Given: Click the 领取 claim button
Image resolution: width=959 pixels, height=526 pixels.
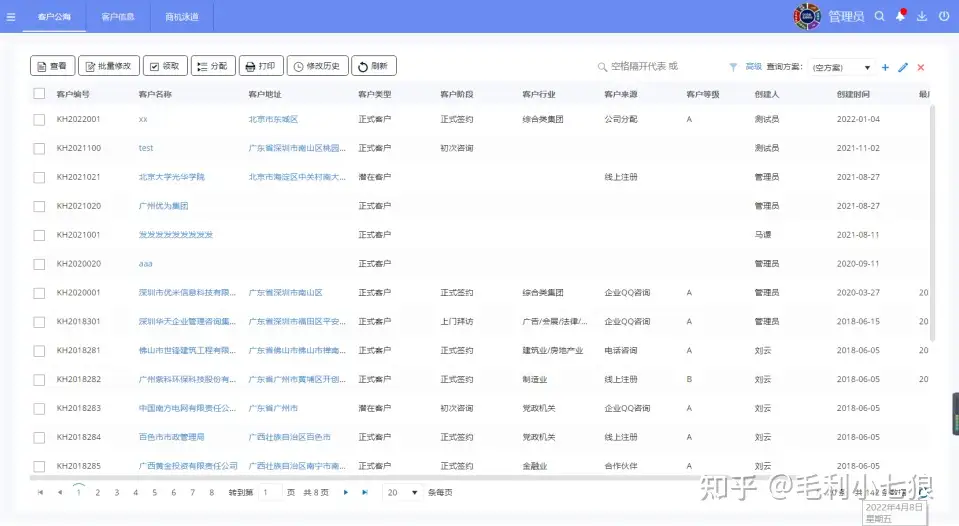Looking at the screenshot, I should click(x=165, y=66).
